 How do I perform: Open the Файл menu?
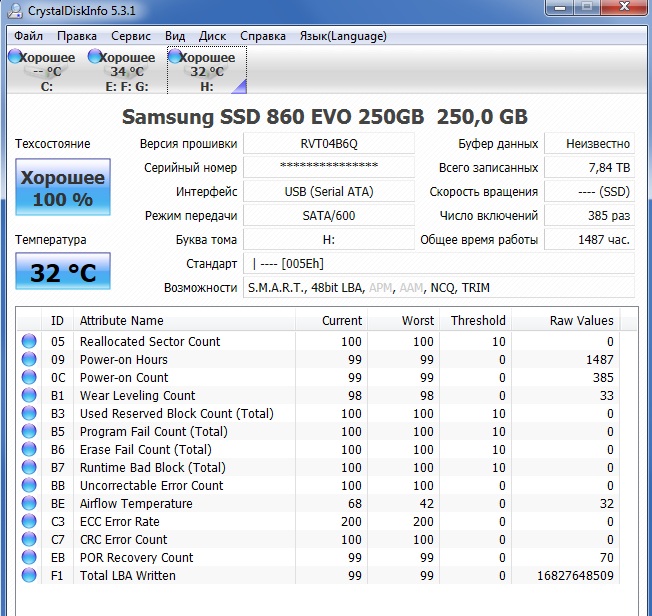[28, 36]
